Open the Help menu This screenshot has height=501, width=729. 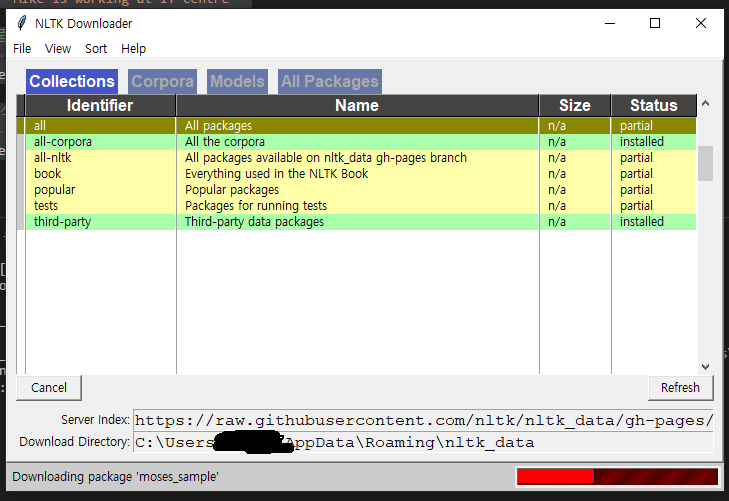(x=133, y=48)
